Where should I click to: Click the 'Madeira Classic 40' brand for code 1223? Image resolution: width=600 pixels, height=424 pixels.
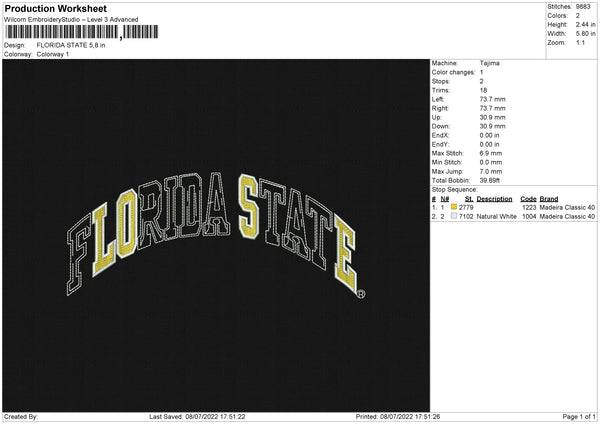click(567, 207)
